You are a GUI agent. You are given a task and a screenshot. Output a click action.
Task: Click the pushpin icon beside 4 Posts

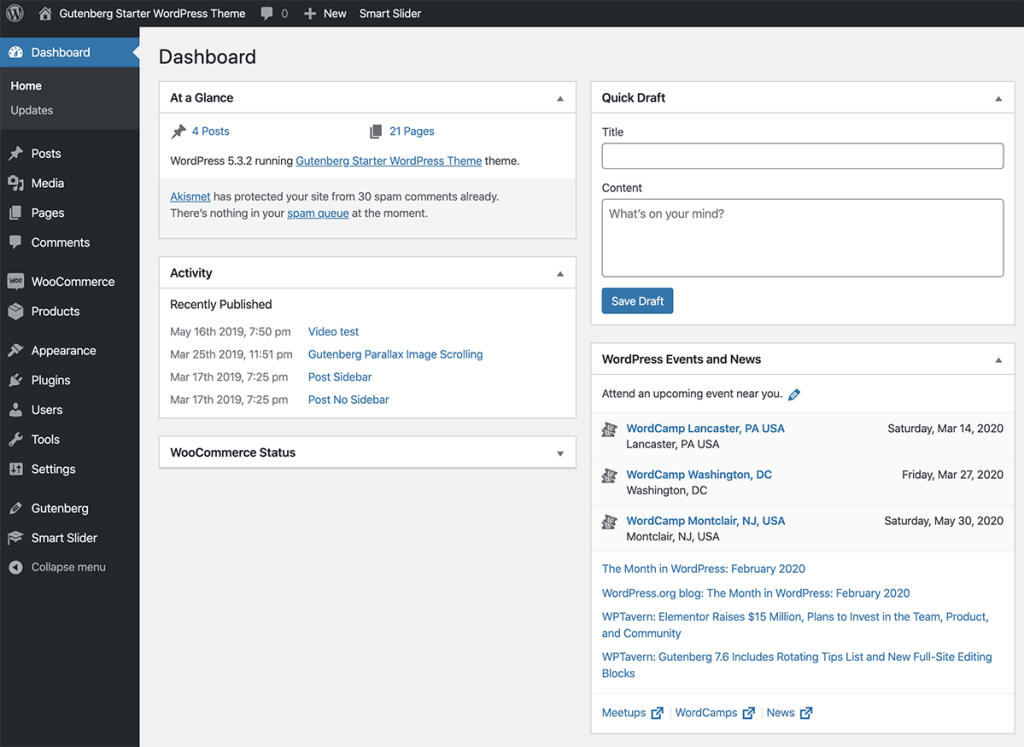(178, 131)
